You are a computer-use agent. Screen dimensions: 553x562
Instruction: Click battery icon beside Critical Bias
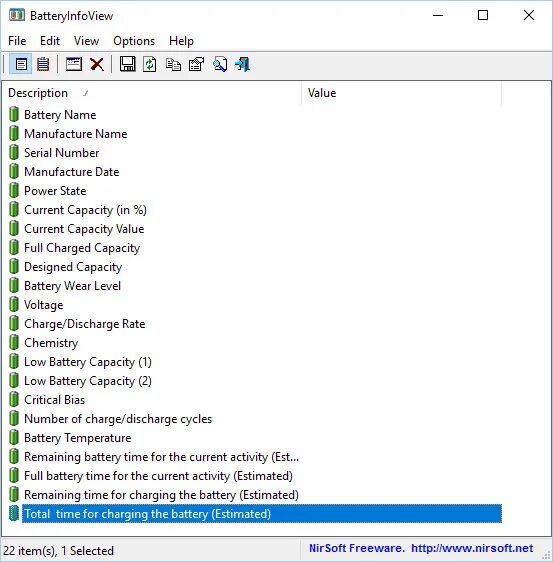point(14,399)
